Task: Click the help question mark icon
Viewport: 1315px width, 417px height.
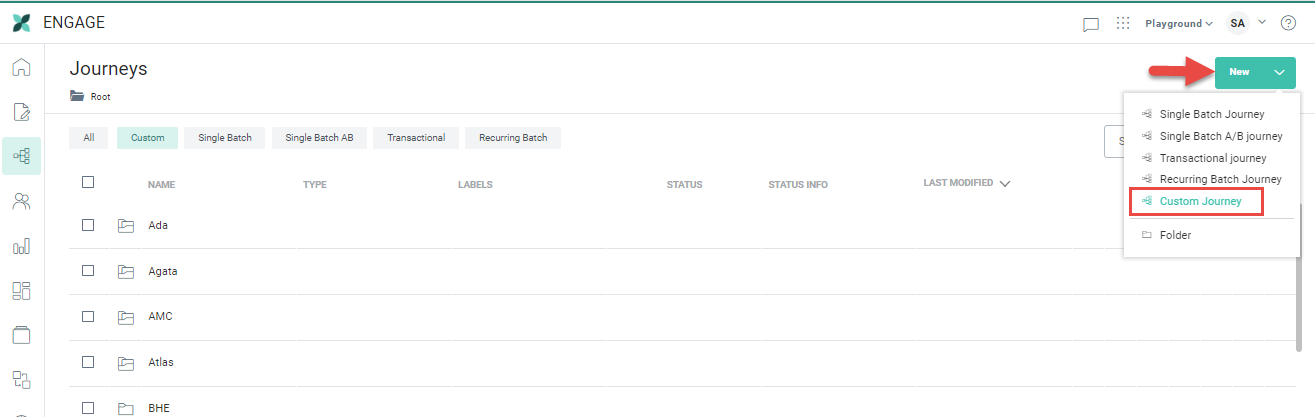Action: coord(1288,23)
